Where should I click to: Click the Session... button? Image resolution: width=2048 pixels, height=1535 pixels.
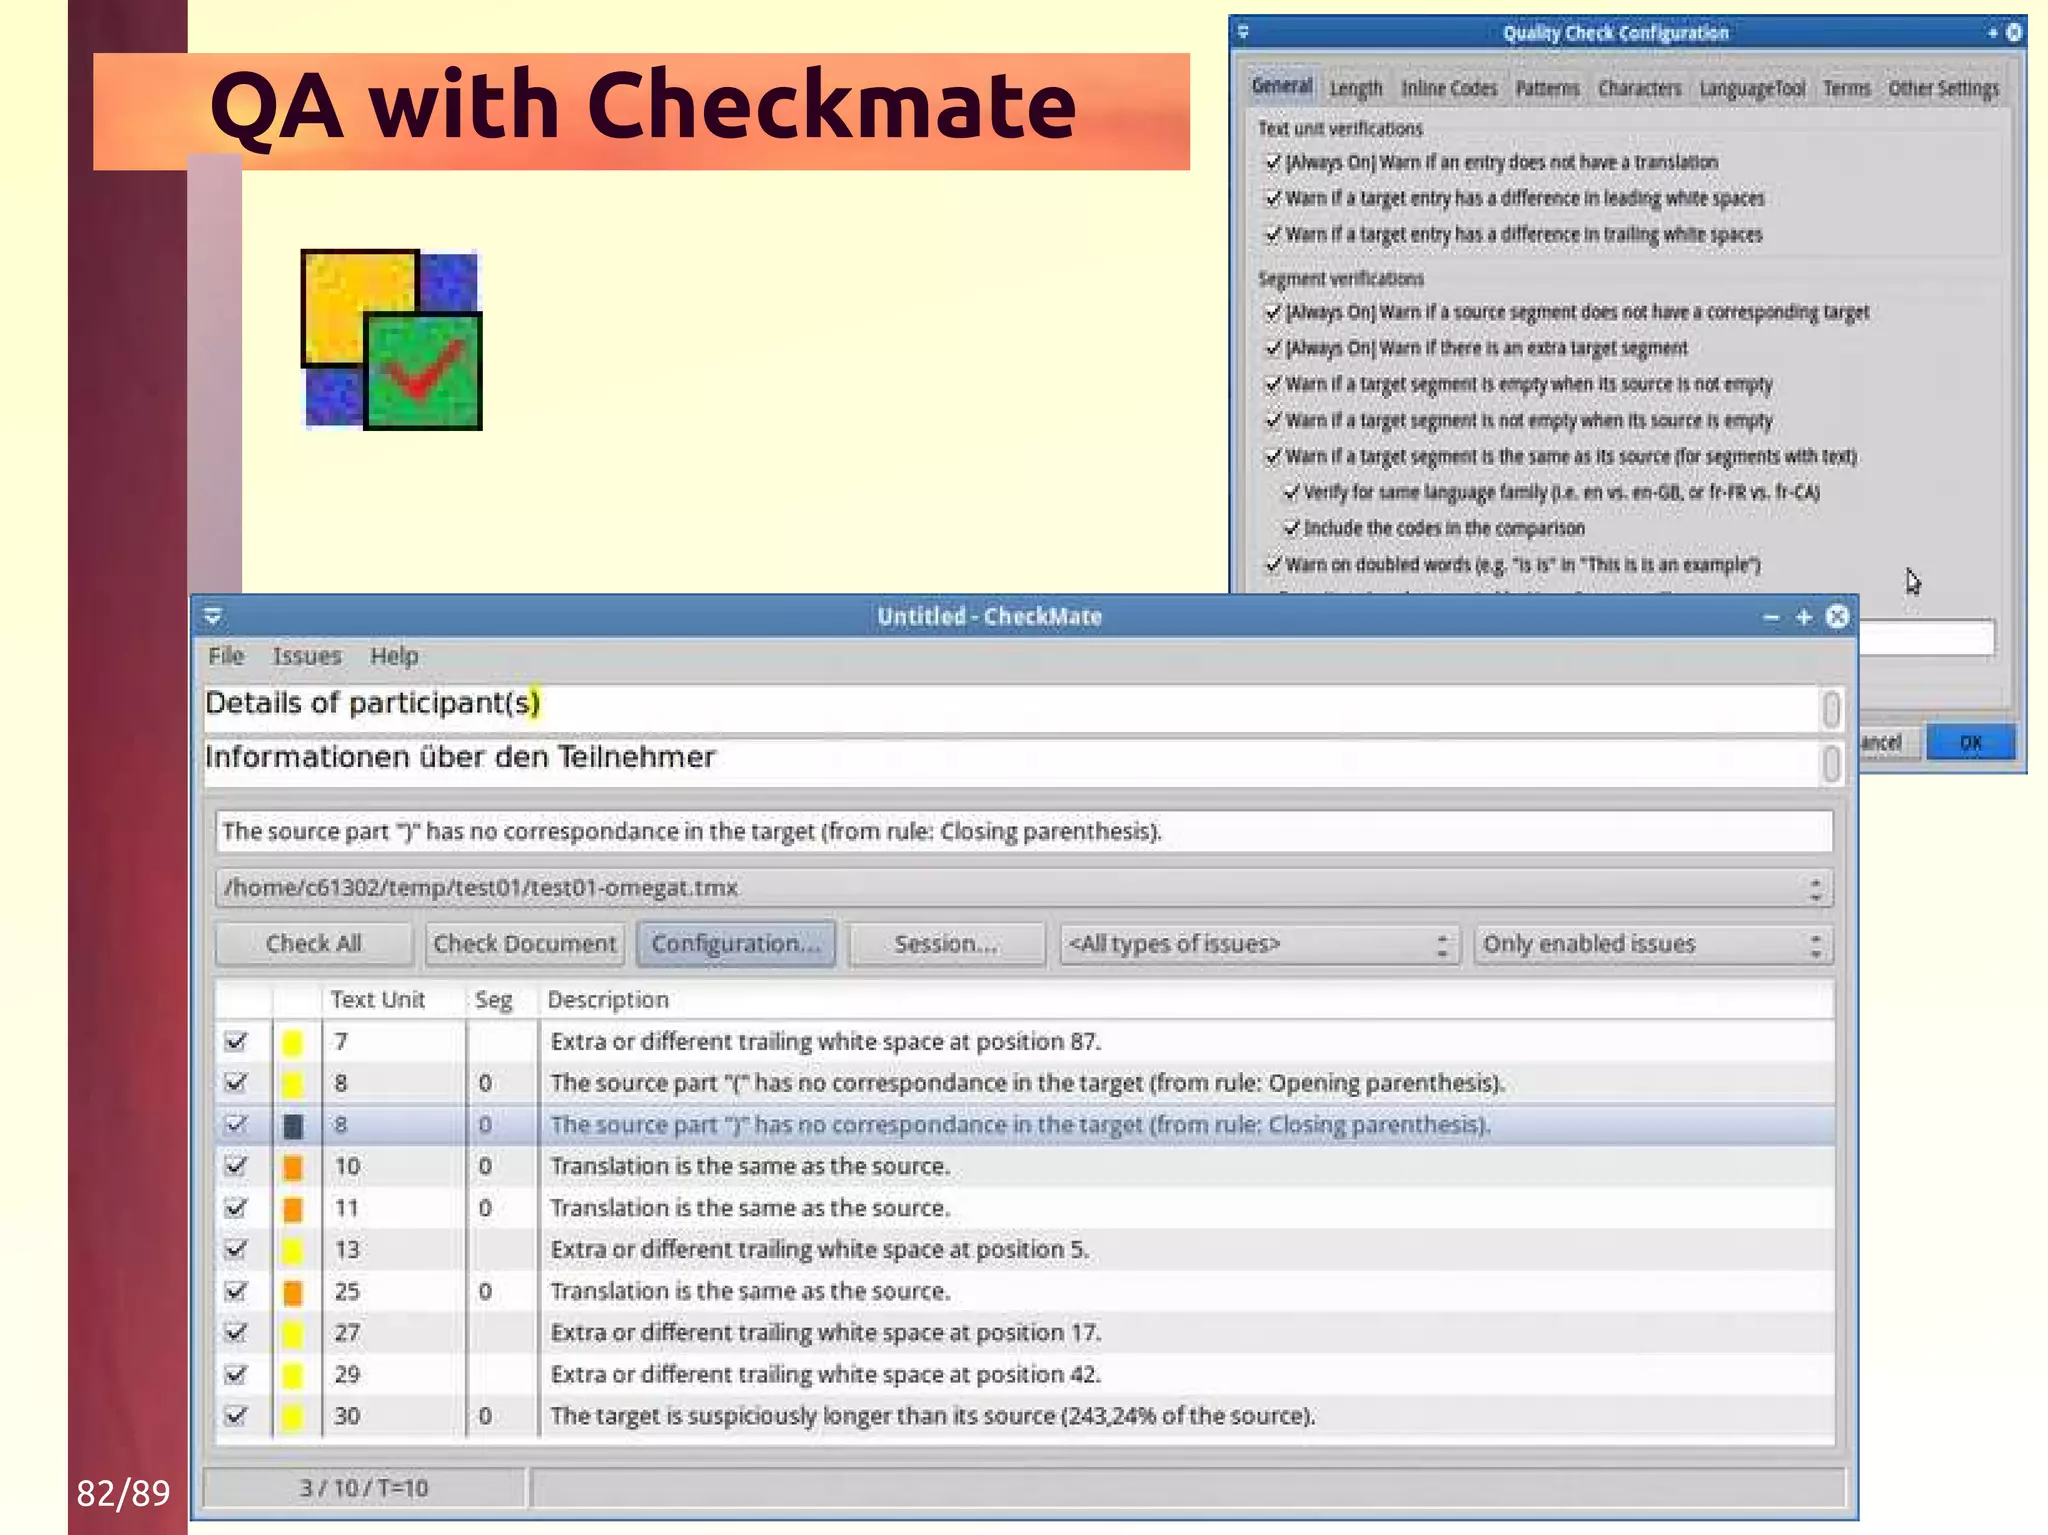(x=946, y=944)
